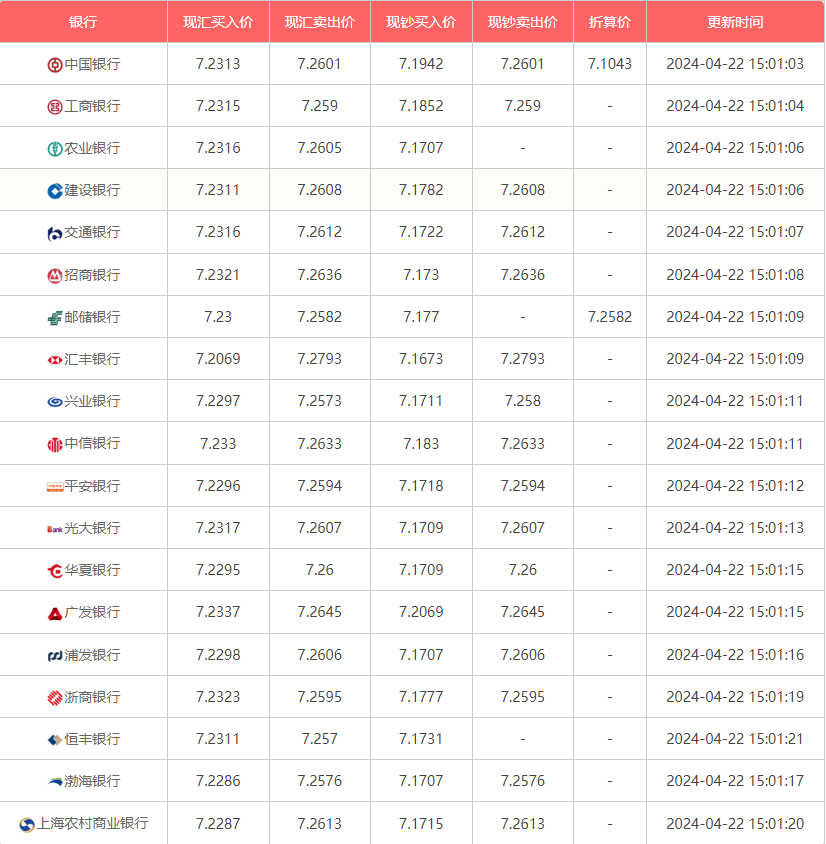Click the 农业银行 logo icon
The height and width of the screenshot is (844, 826).
pos(55,149)
